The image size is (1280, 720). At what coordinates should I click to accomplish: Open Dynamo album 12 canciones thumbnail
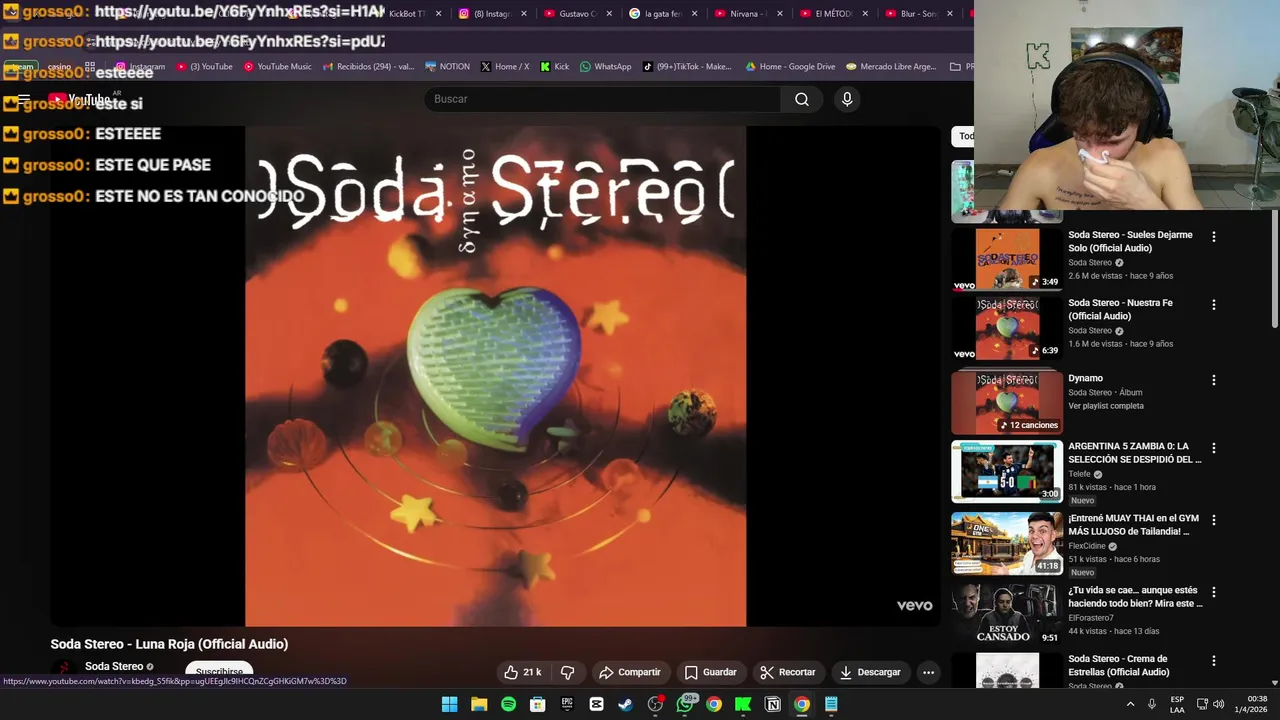tap(1006, 402)
